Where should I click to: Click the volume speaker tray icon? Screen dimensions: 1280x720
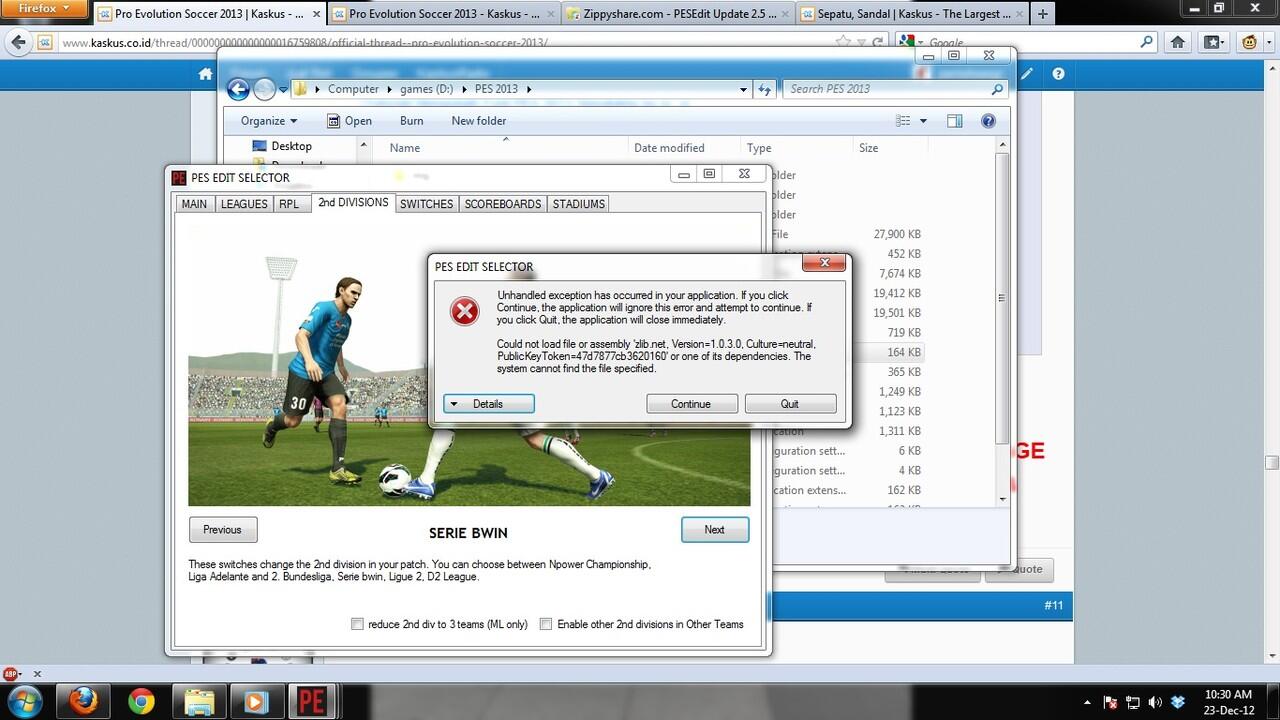click(1155, 702)
